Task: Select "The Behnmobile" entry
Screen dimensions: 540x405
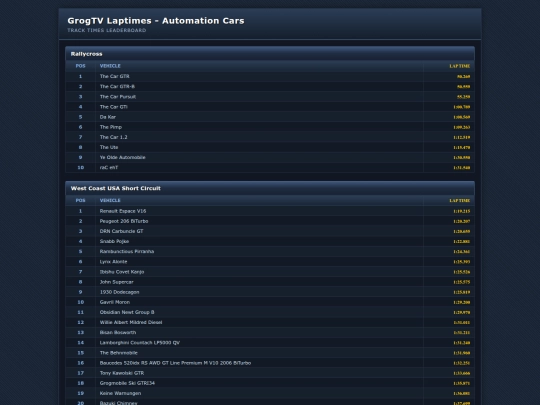Action: (118, 353)
